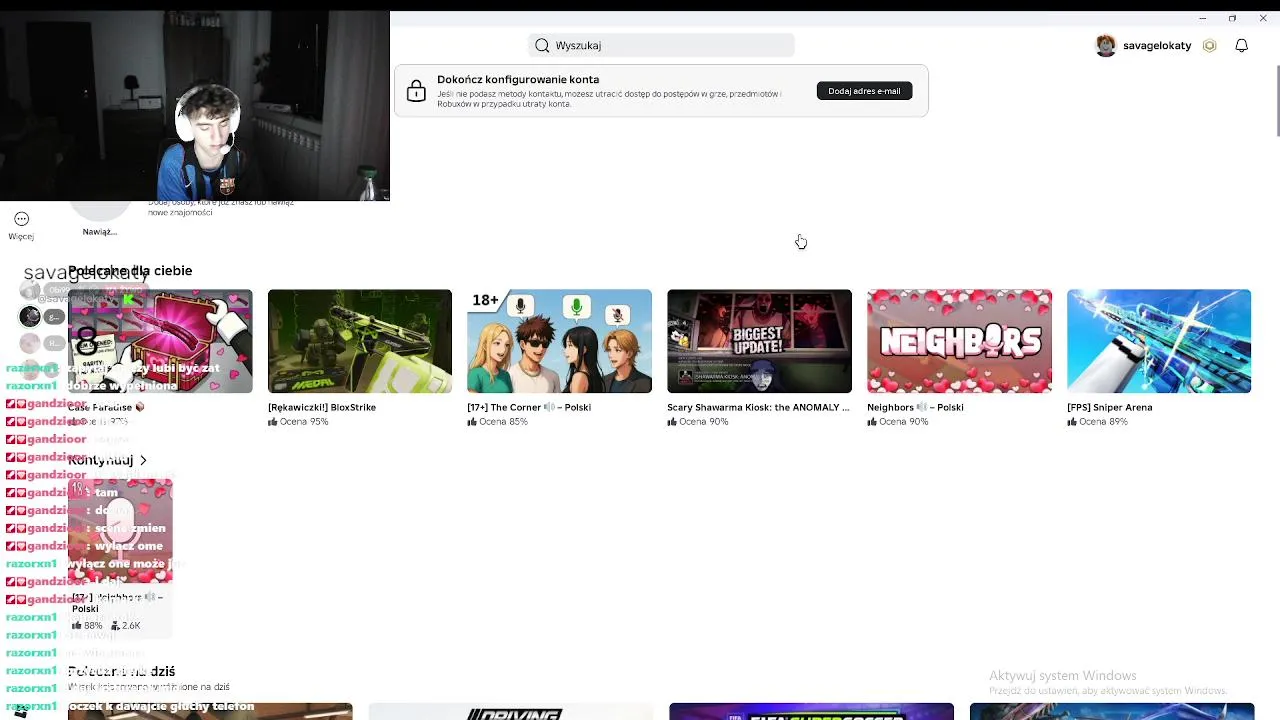Click the 88% rating under Kontynuuj Neighbors
1280x720 pixels.
[x=87, y=626]
